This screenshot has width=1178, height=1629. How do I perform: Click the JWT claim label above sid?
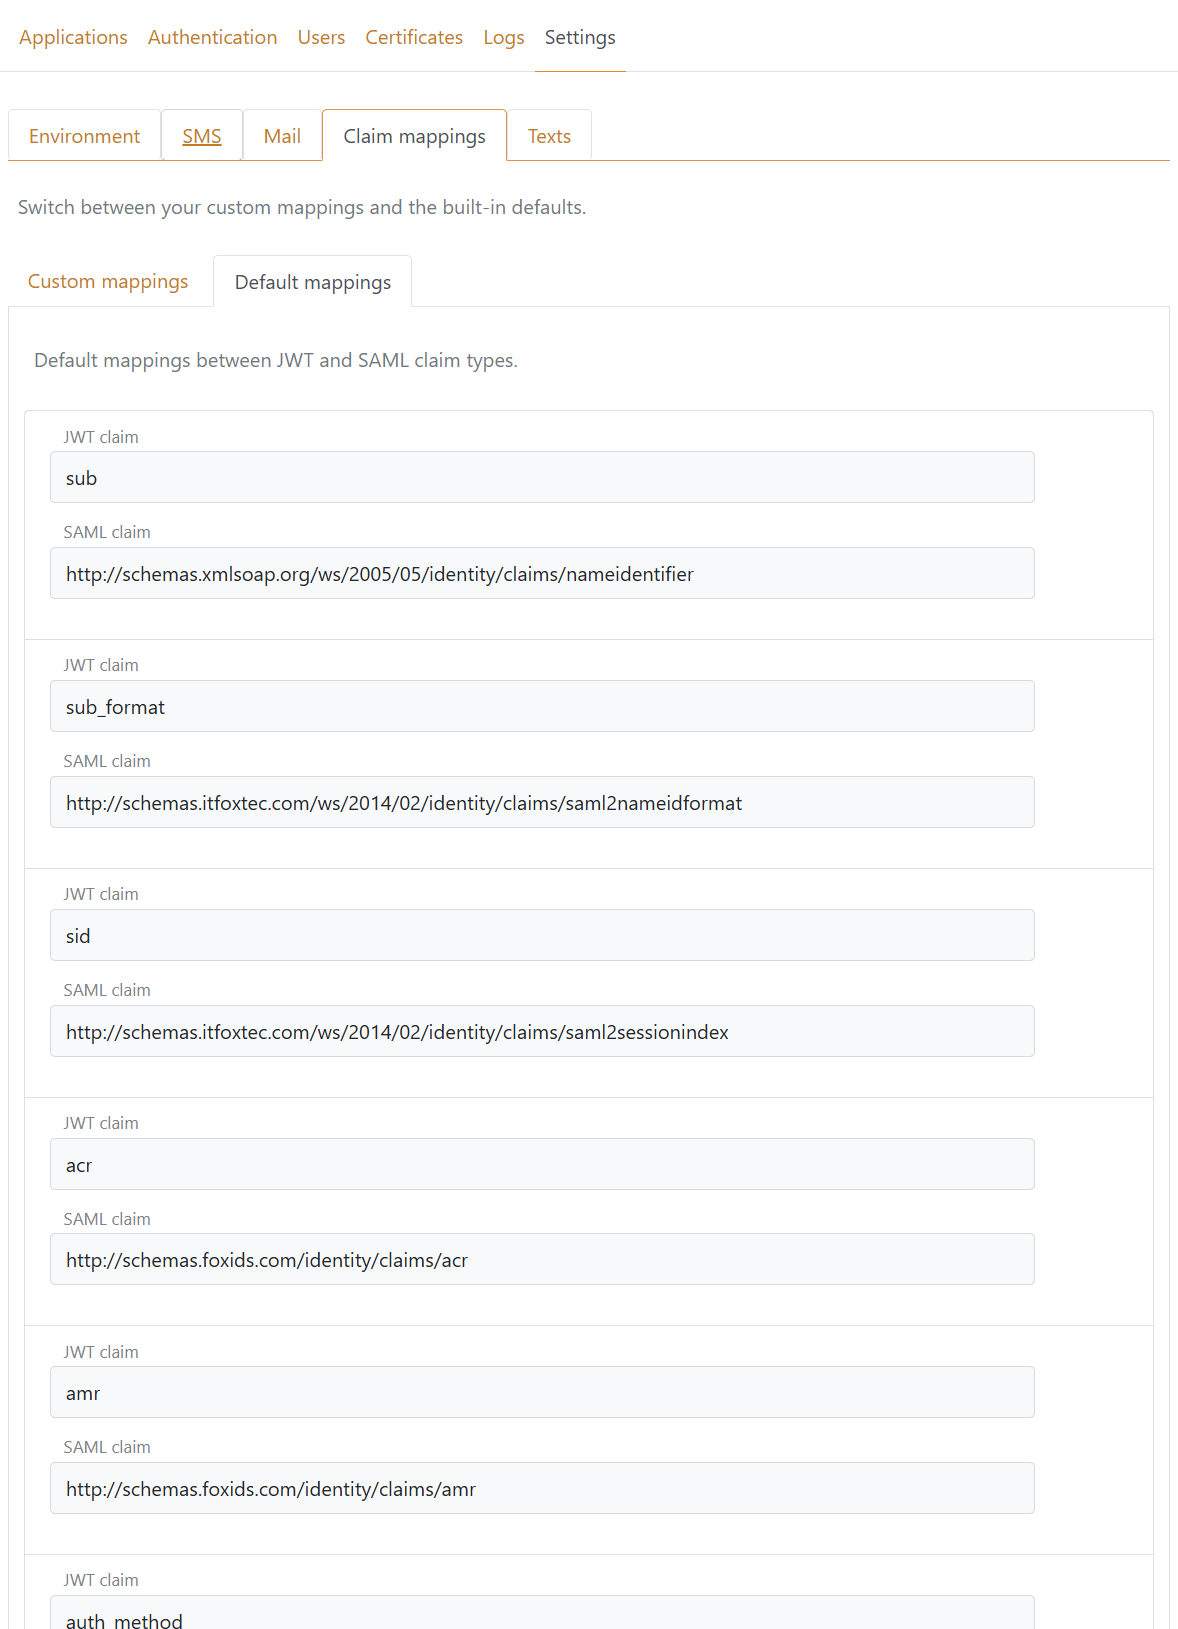(x=101, y=894)
